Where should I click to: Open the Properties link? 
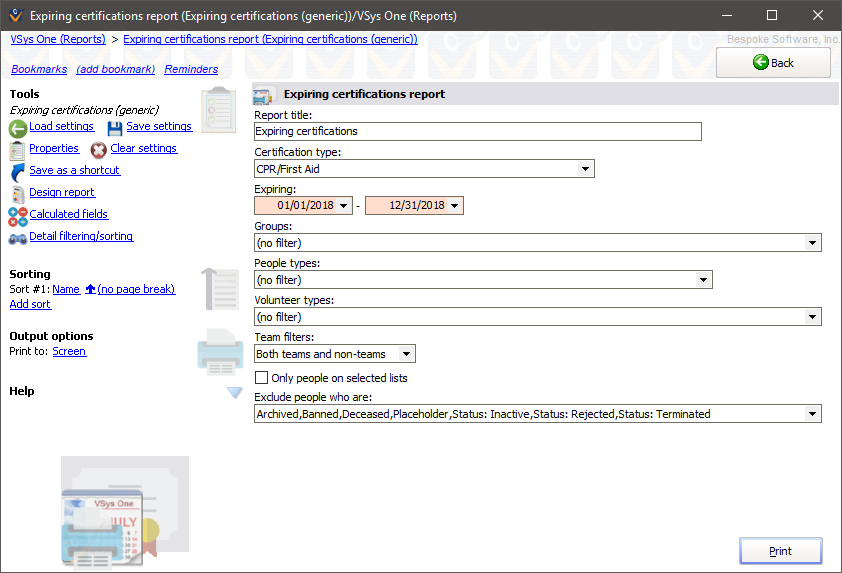point(54,148)
